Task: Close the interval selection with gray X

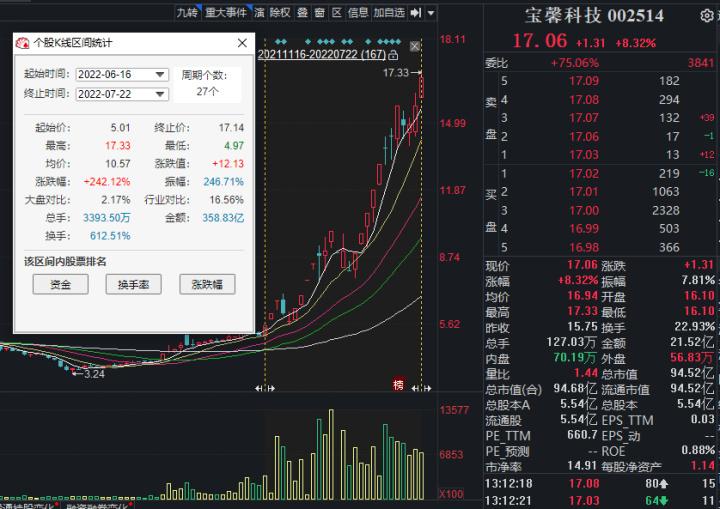Action: click(x=415, y=46)
